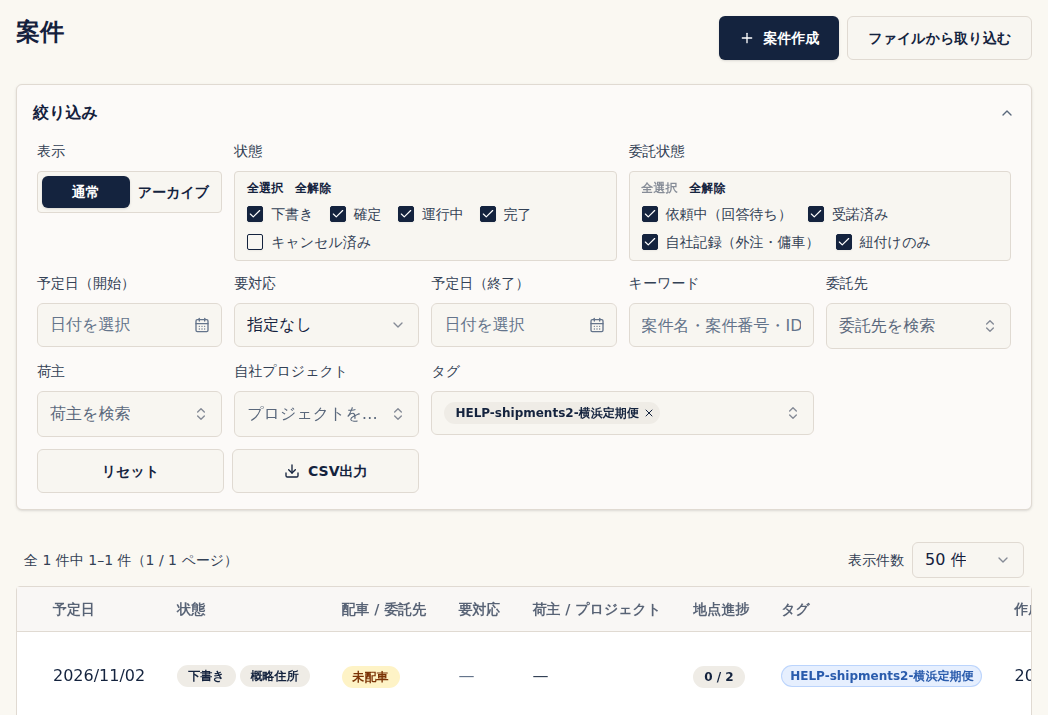Uncheck the 運行中 status checkbox
The height and width of the screenshot is (715, 1048).
coord(406,214)
